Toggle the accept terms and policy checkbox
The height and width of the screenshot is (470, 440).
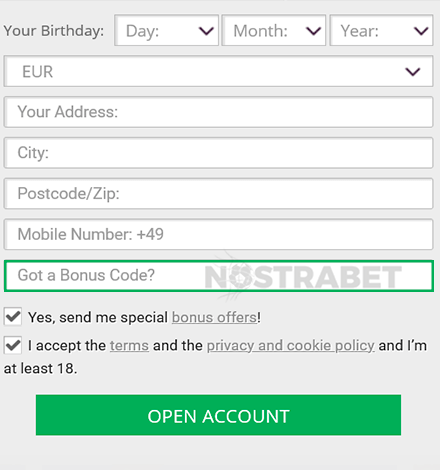click(x=13, y=345)
